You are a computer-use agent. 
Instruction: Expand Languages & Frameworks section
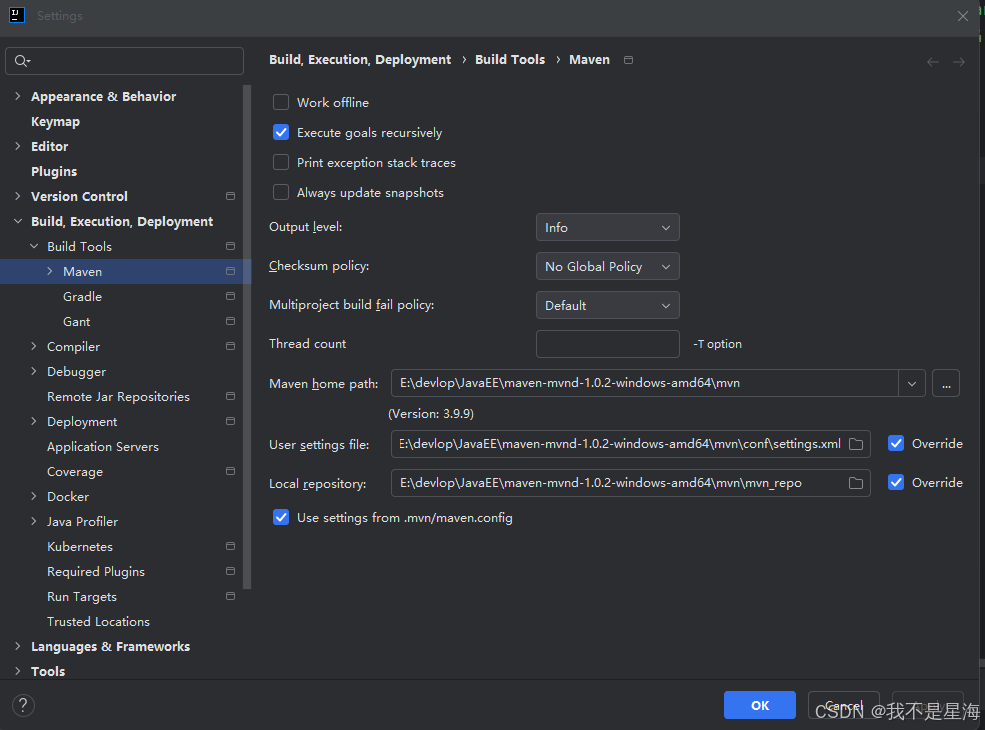pyautogui.click(x=18, y=646)
